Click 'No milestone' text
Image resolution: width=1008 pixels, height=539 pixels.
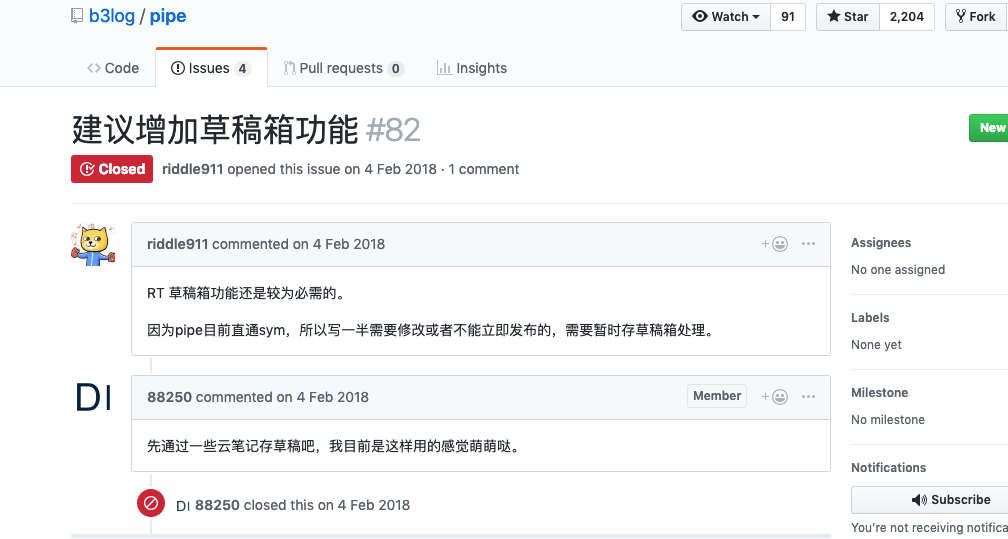coord(888,419)
